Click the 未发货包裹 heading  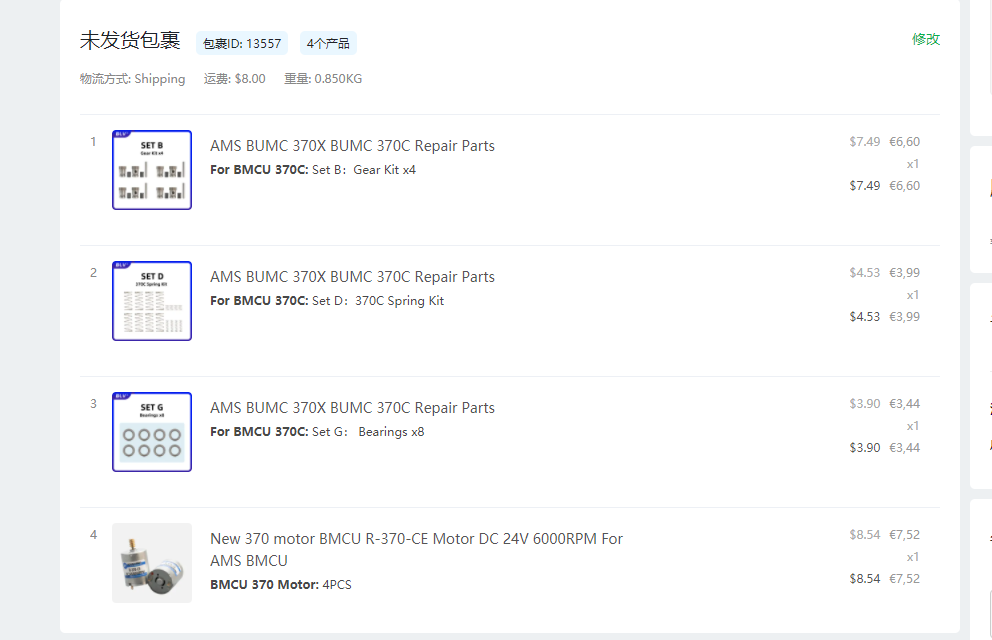[130, 41]
